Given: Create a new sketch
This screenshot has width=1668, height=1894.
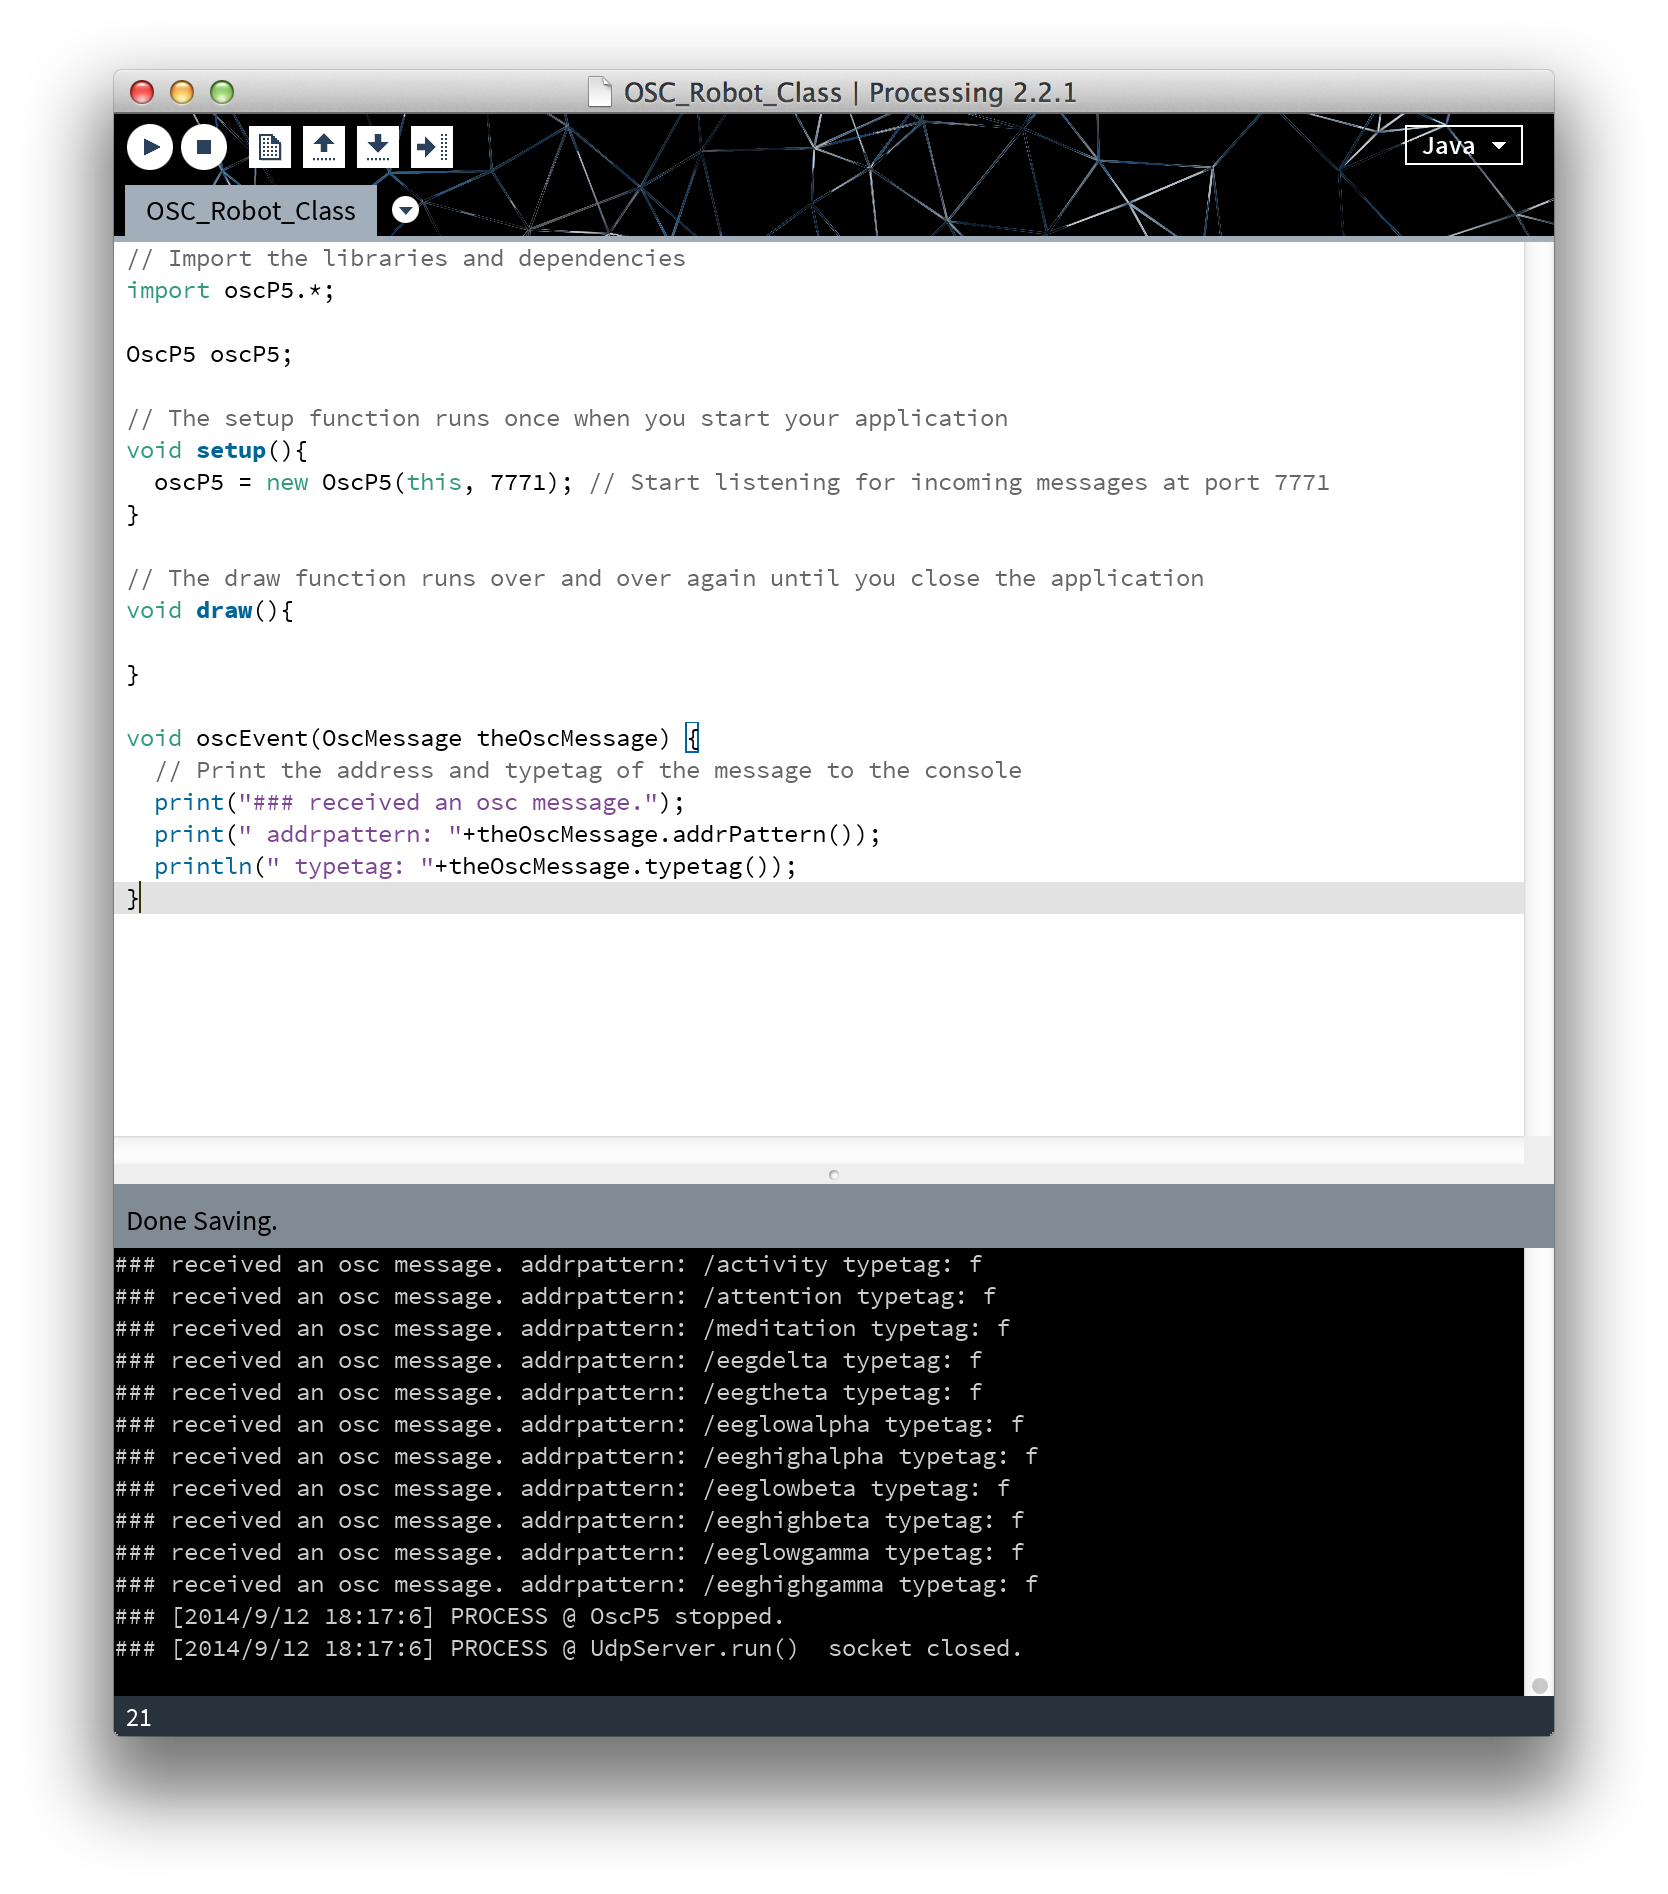Looking at the screenshot, I should pyautogui.click(x=270, y=147).
